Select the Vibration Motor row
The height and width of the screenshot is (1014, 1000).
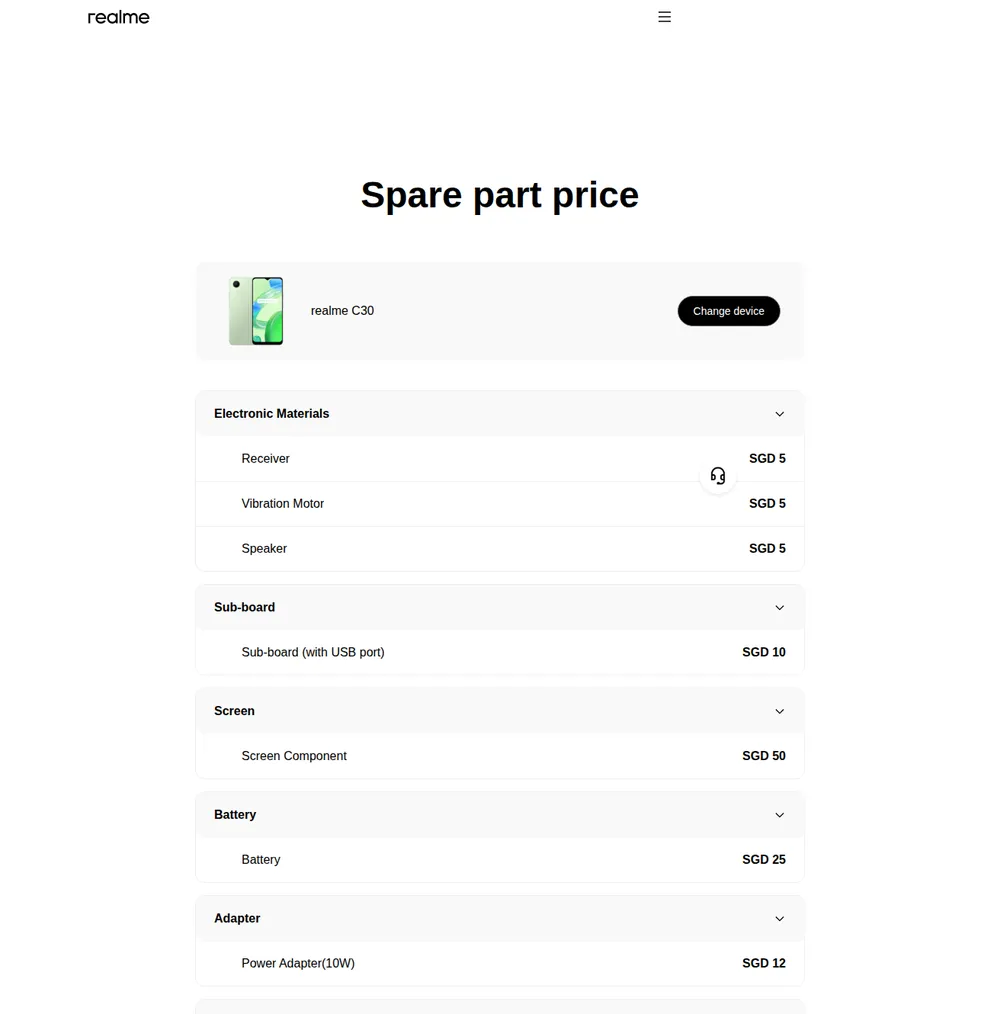click(499, 504)
